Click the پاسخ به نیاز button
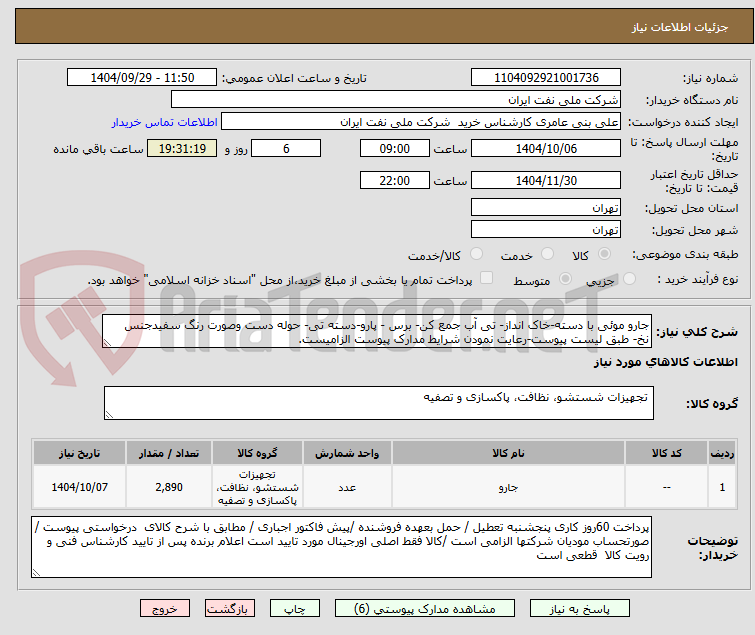Screen dimensions: 755x635 click(579, 609)
